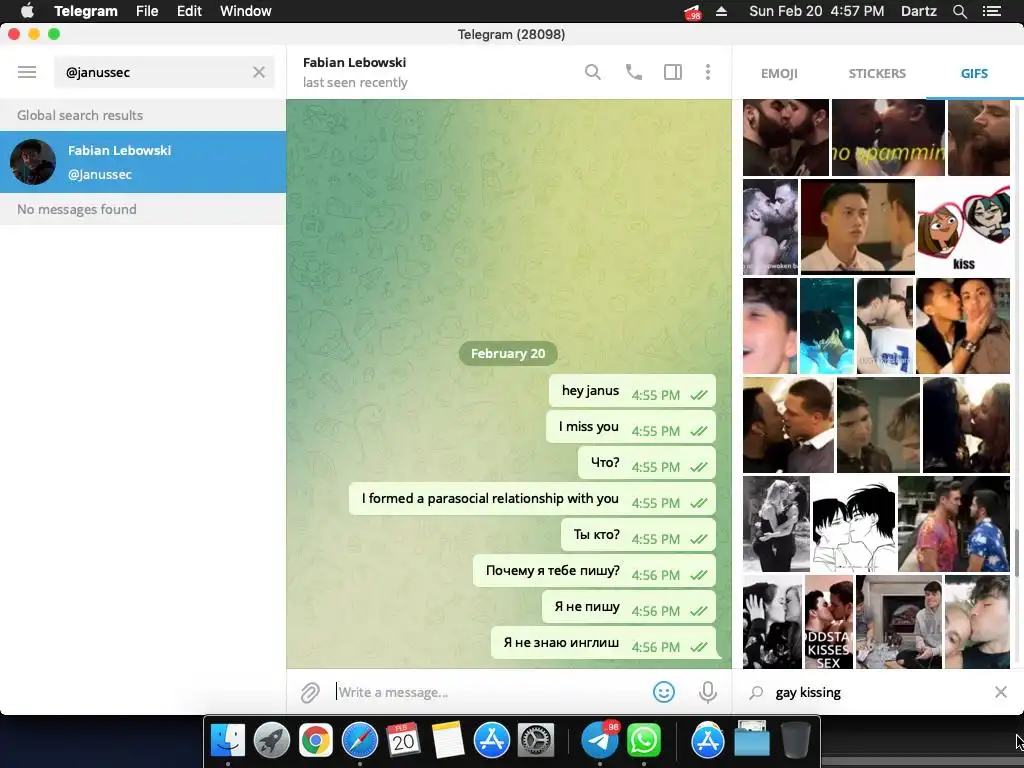This screenshot has width=1024, height=768.
Task: Attach a file with paperclip icon
Action: pyautogui.click(x=310, y=692)
